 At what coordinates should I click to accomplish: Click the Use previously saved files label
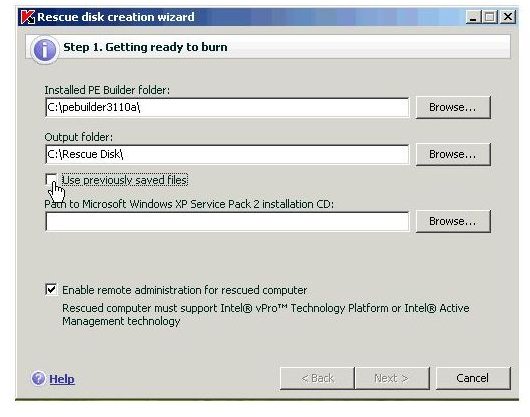[x=125, y=180]
